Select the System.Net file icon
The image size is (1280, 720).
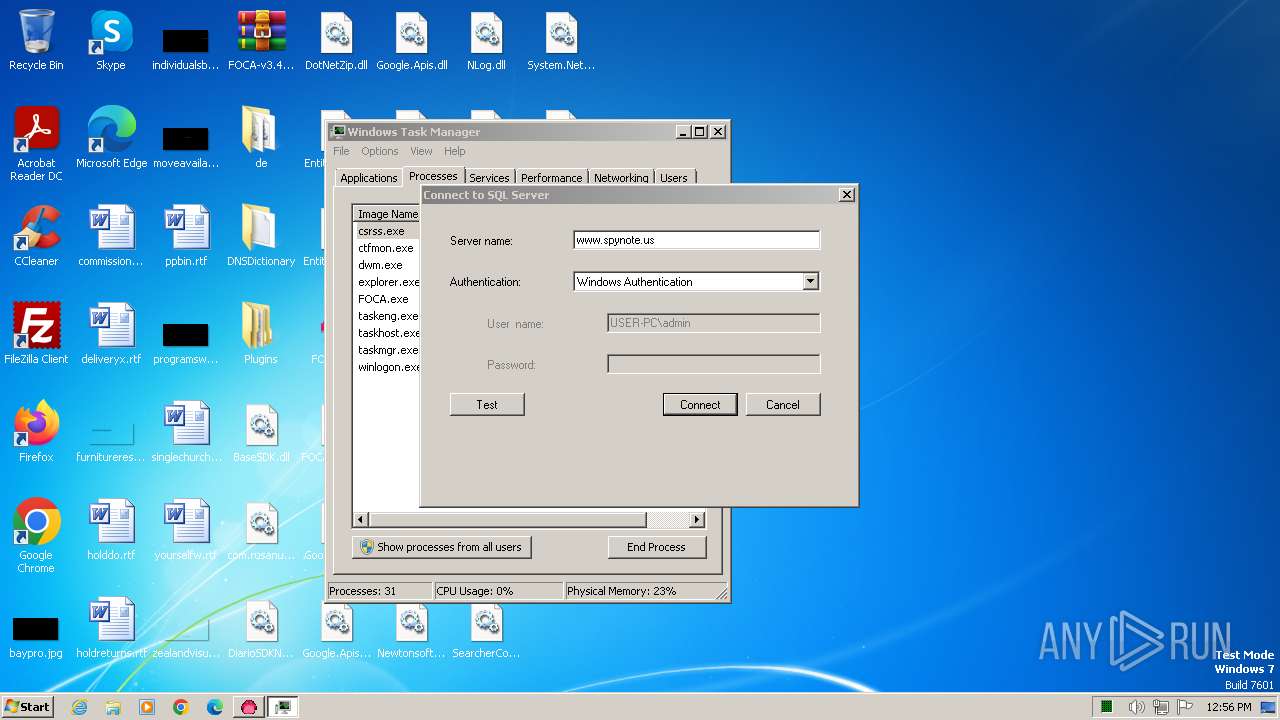pos(561,40)
